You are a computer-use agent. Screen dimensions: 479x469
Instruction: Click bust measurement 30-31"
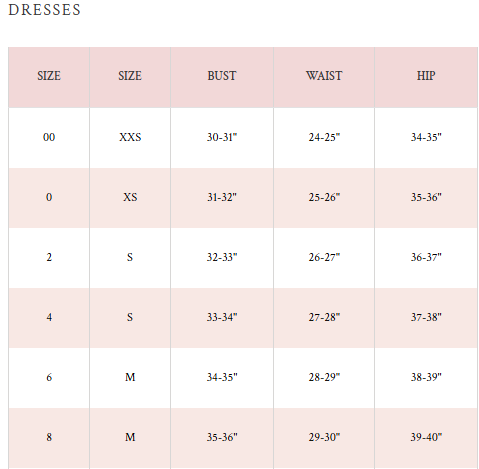pyautogui.click(x=222, y=137)
